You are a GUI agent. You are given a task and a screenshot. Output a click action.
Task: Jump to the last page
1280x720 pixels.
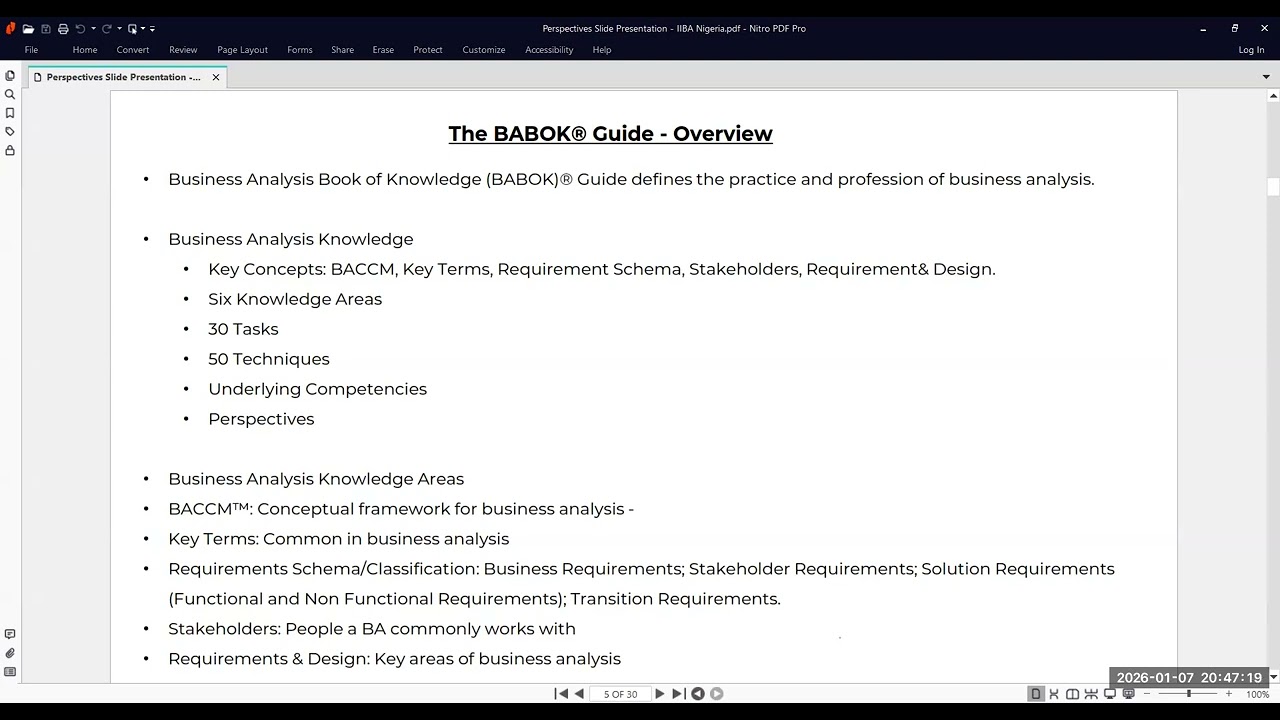[x=678, y=694]
